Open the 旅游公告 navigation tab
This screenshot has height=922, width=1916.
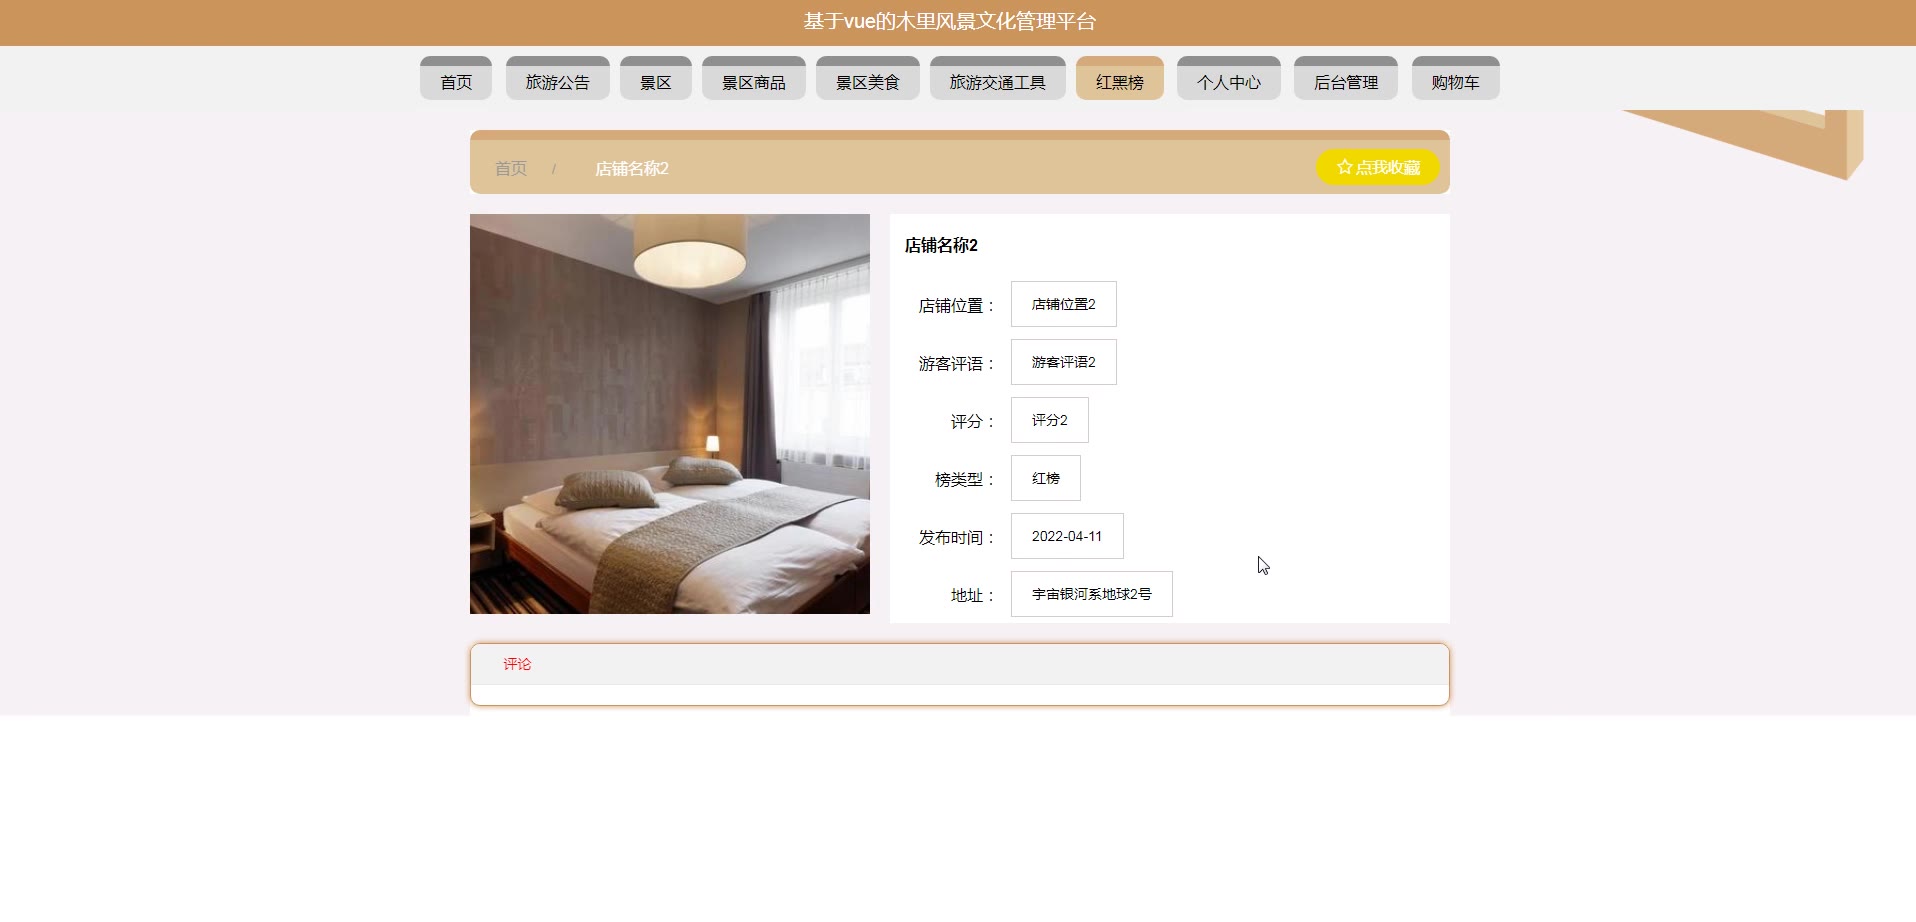tap(557, 79)
